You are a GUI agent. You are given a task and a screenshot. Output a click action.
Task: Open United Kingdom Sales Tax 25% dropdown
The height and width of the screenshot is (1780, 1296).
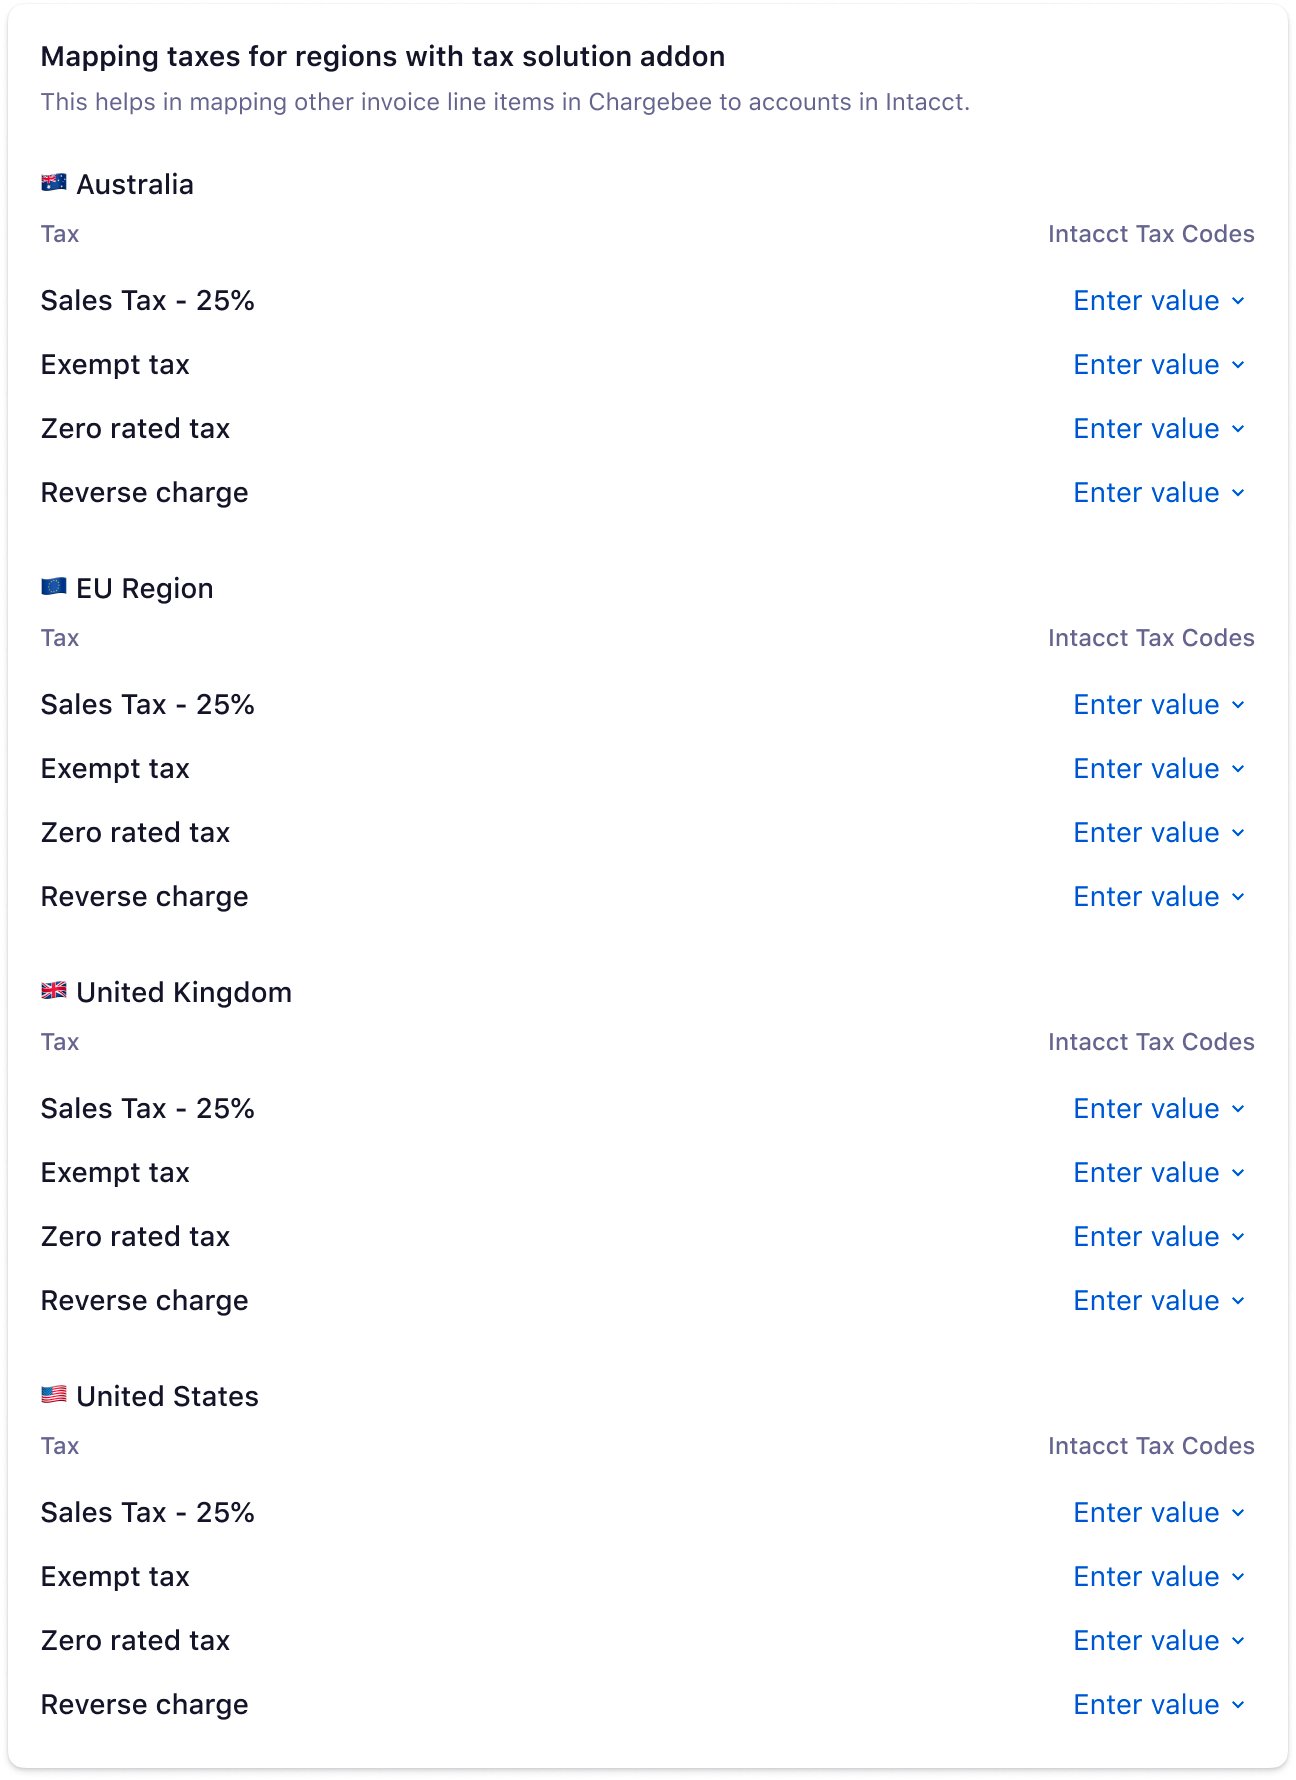click(x=1159, y=1109)
